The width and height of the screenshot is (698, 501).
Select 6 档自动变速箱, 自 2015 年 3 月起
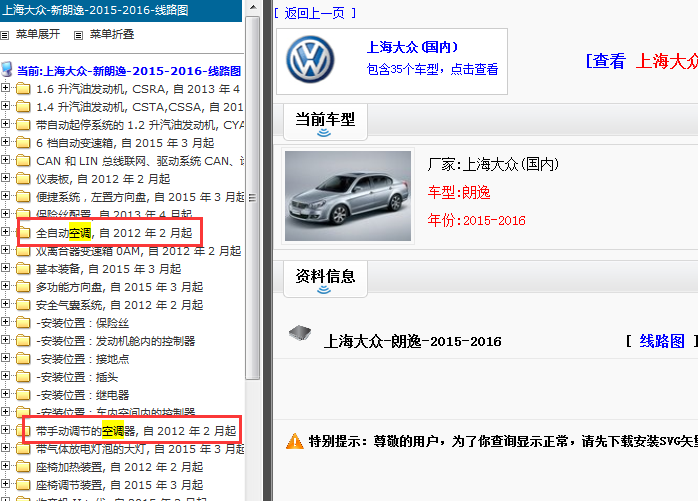125,143
